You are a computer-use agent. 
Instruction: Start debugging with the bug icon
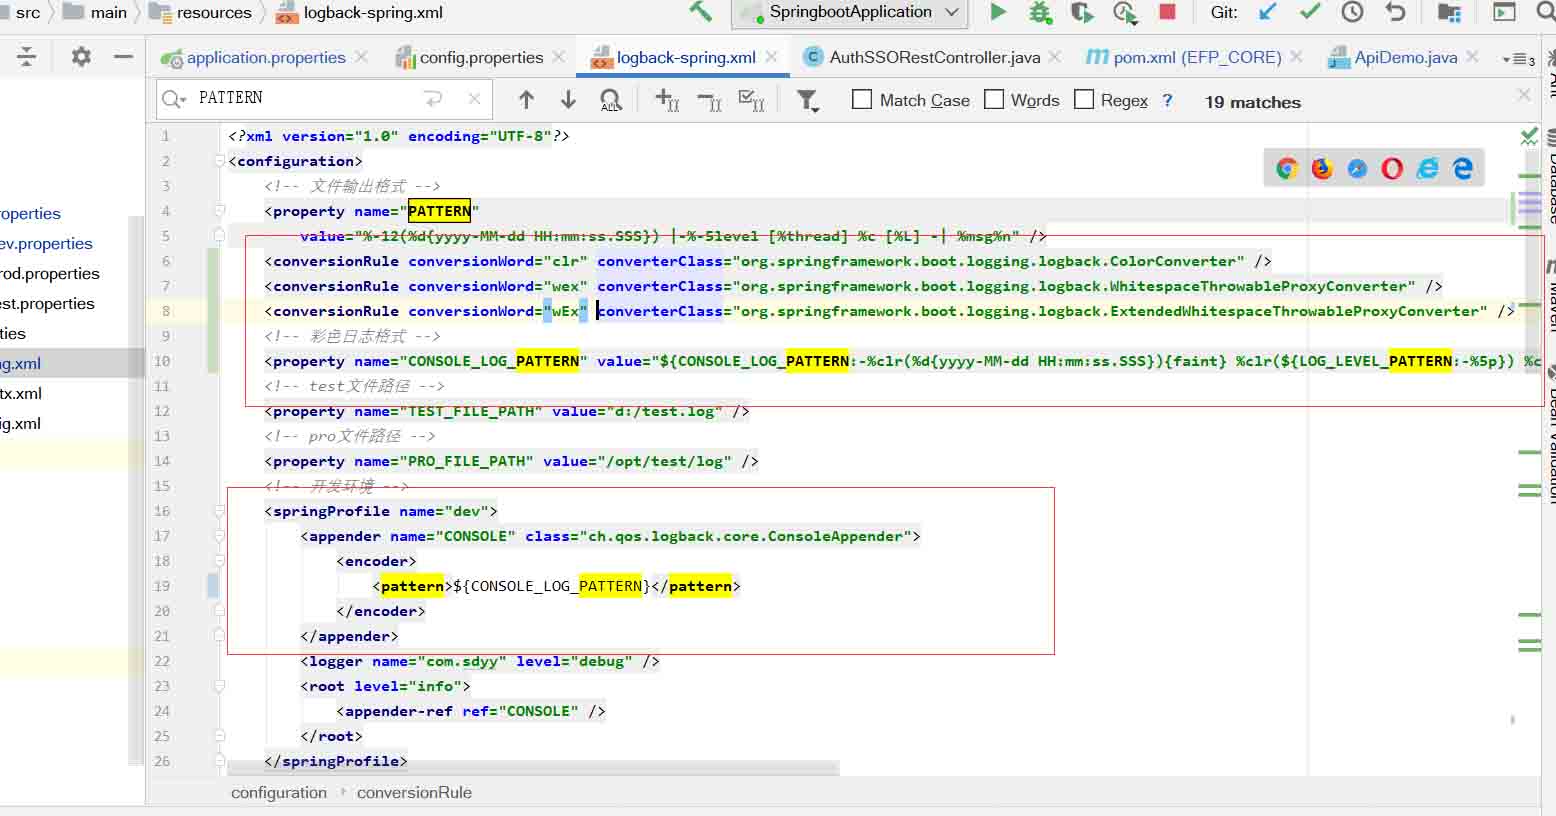pos(1040,12)
